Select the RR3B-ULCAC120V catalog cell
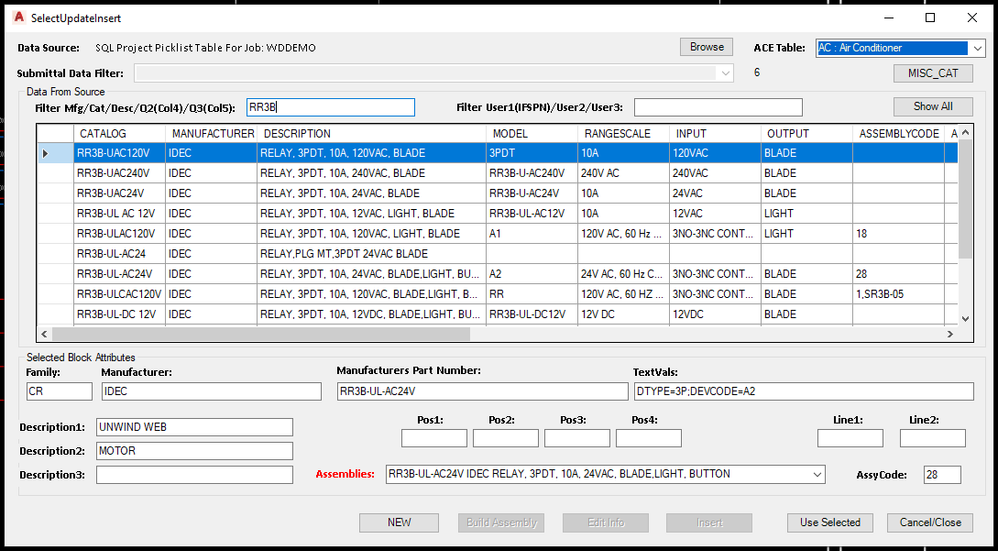The width and height of the screenshot is (998, 551). coord(120,295)
